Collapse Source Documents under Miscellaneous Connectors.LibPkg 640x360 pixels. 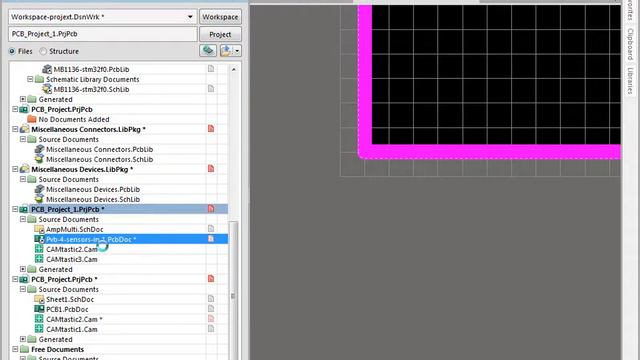click(x=23, y=139)
